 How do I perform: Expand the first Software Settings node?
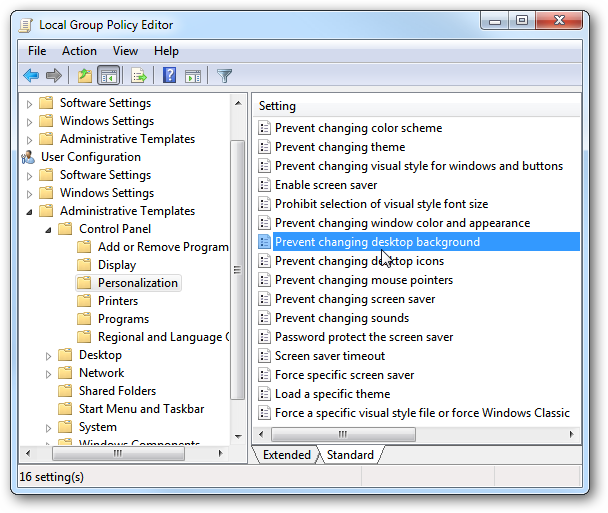(x=29, y=104)
